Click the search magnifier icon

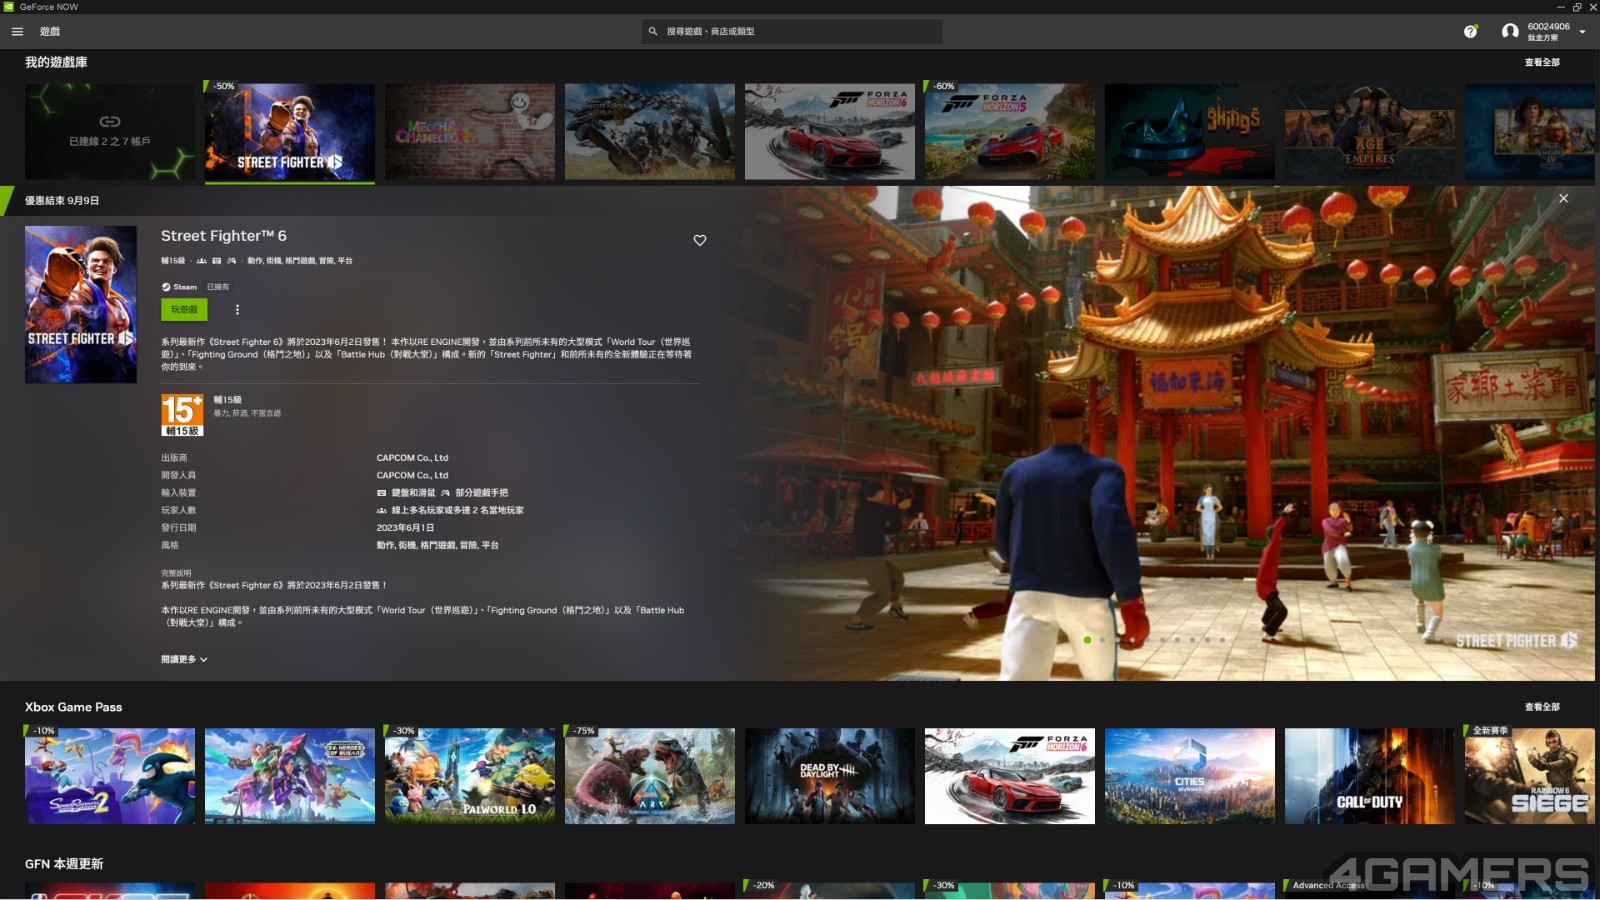(x=653, y=31)
